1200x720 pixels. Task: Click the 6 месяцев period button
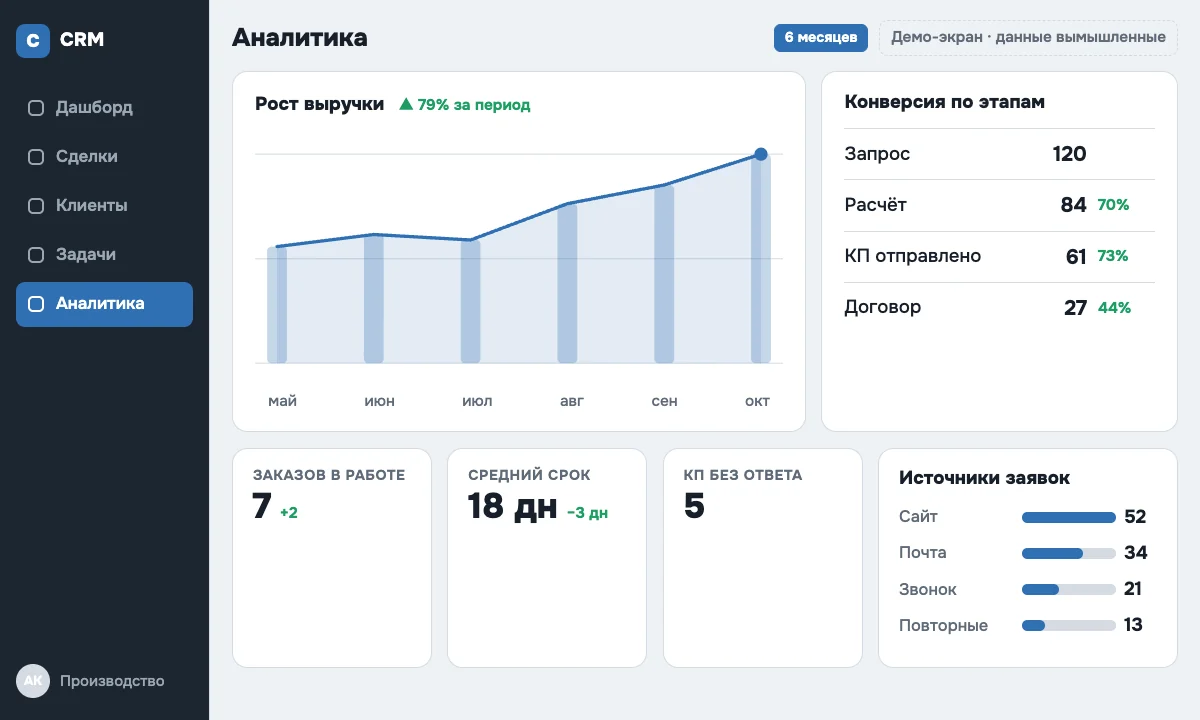820,38
